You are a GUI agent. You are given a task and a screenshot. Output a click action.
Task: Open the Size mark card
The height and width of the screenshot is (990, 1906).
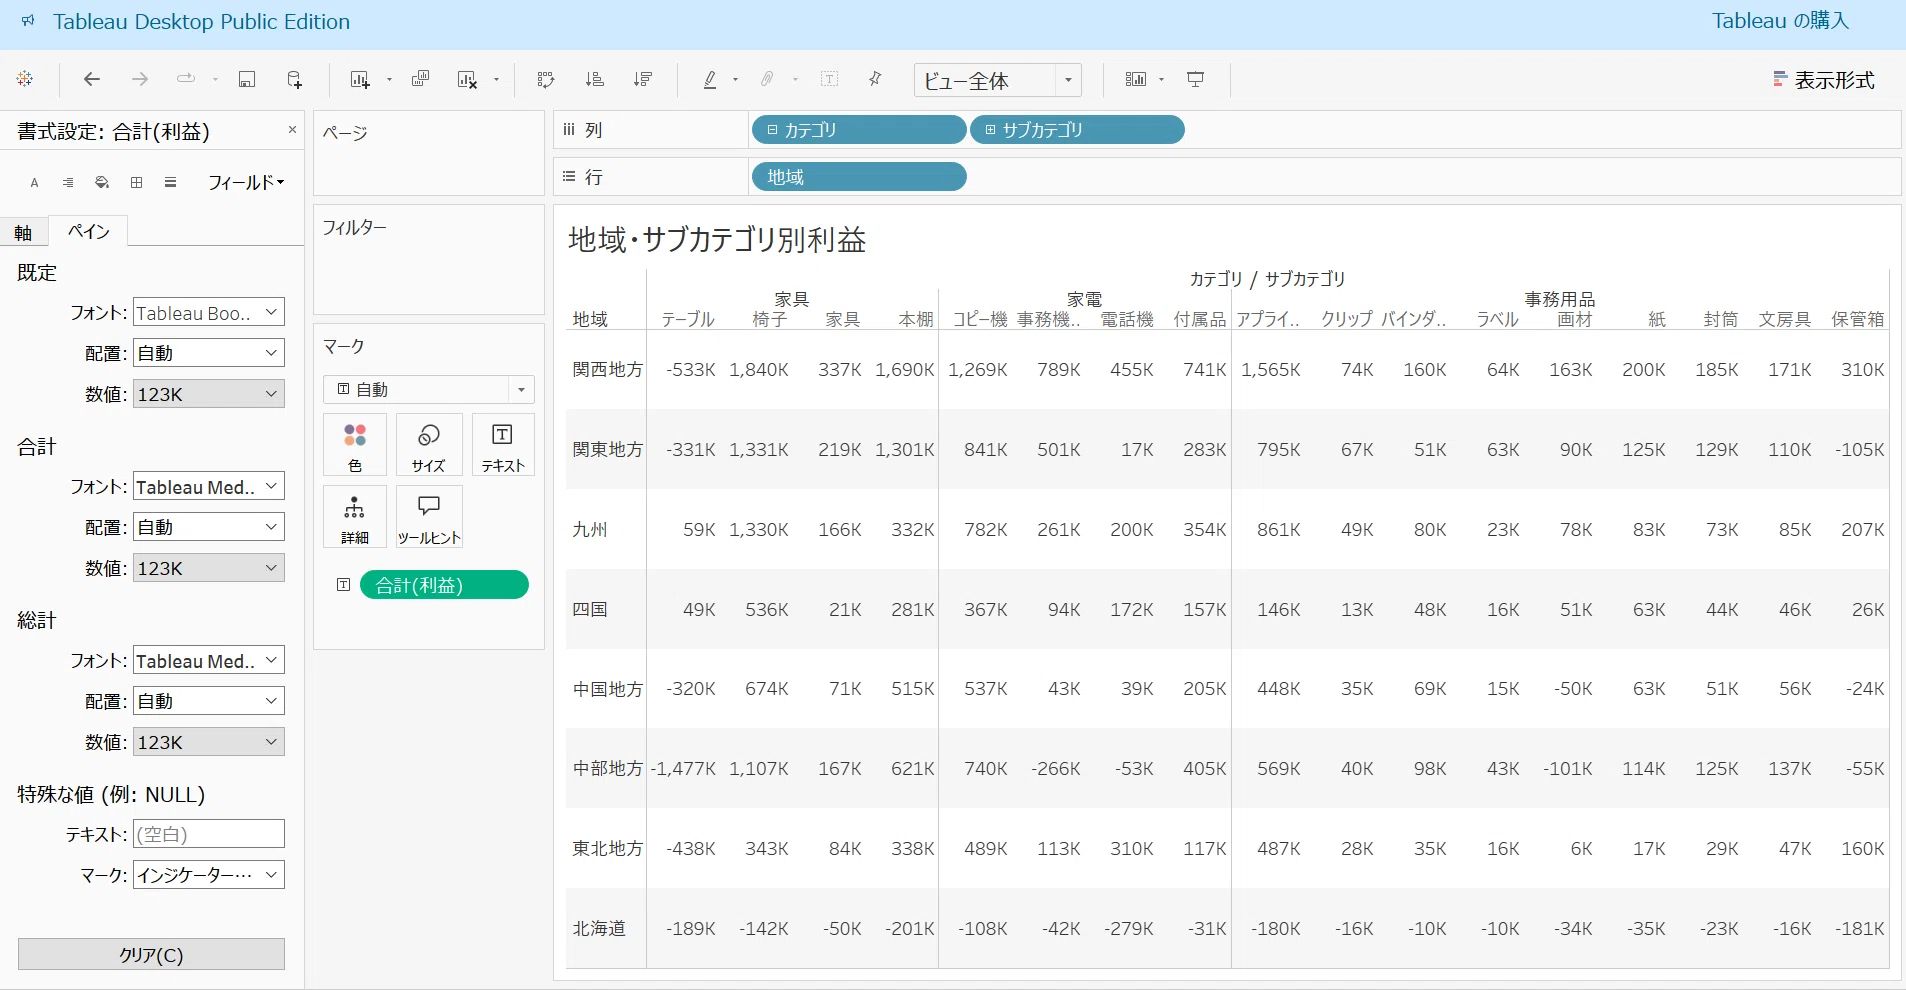tap(429, 445)
